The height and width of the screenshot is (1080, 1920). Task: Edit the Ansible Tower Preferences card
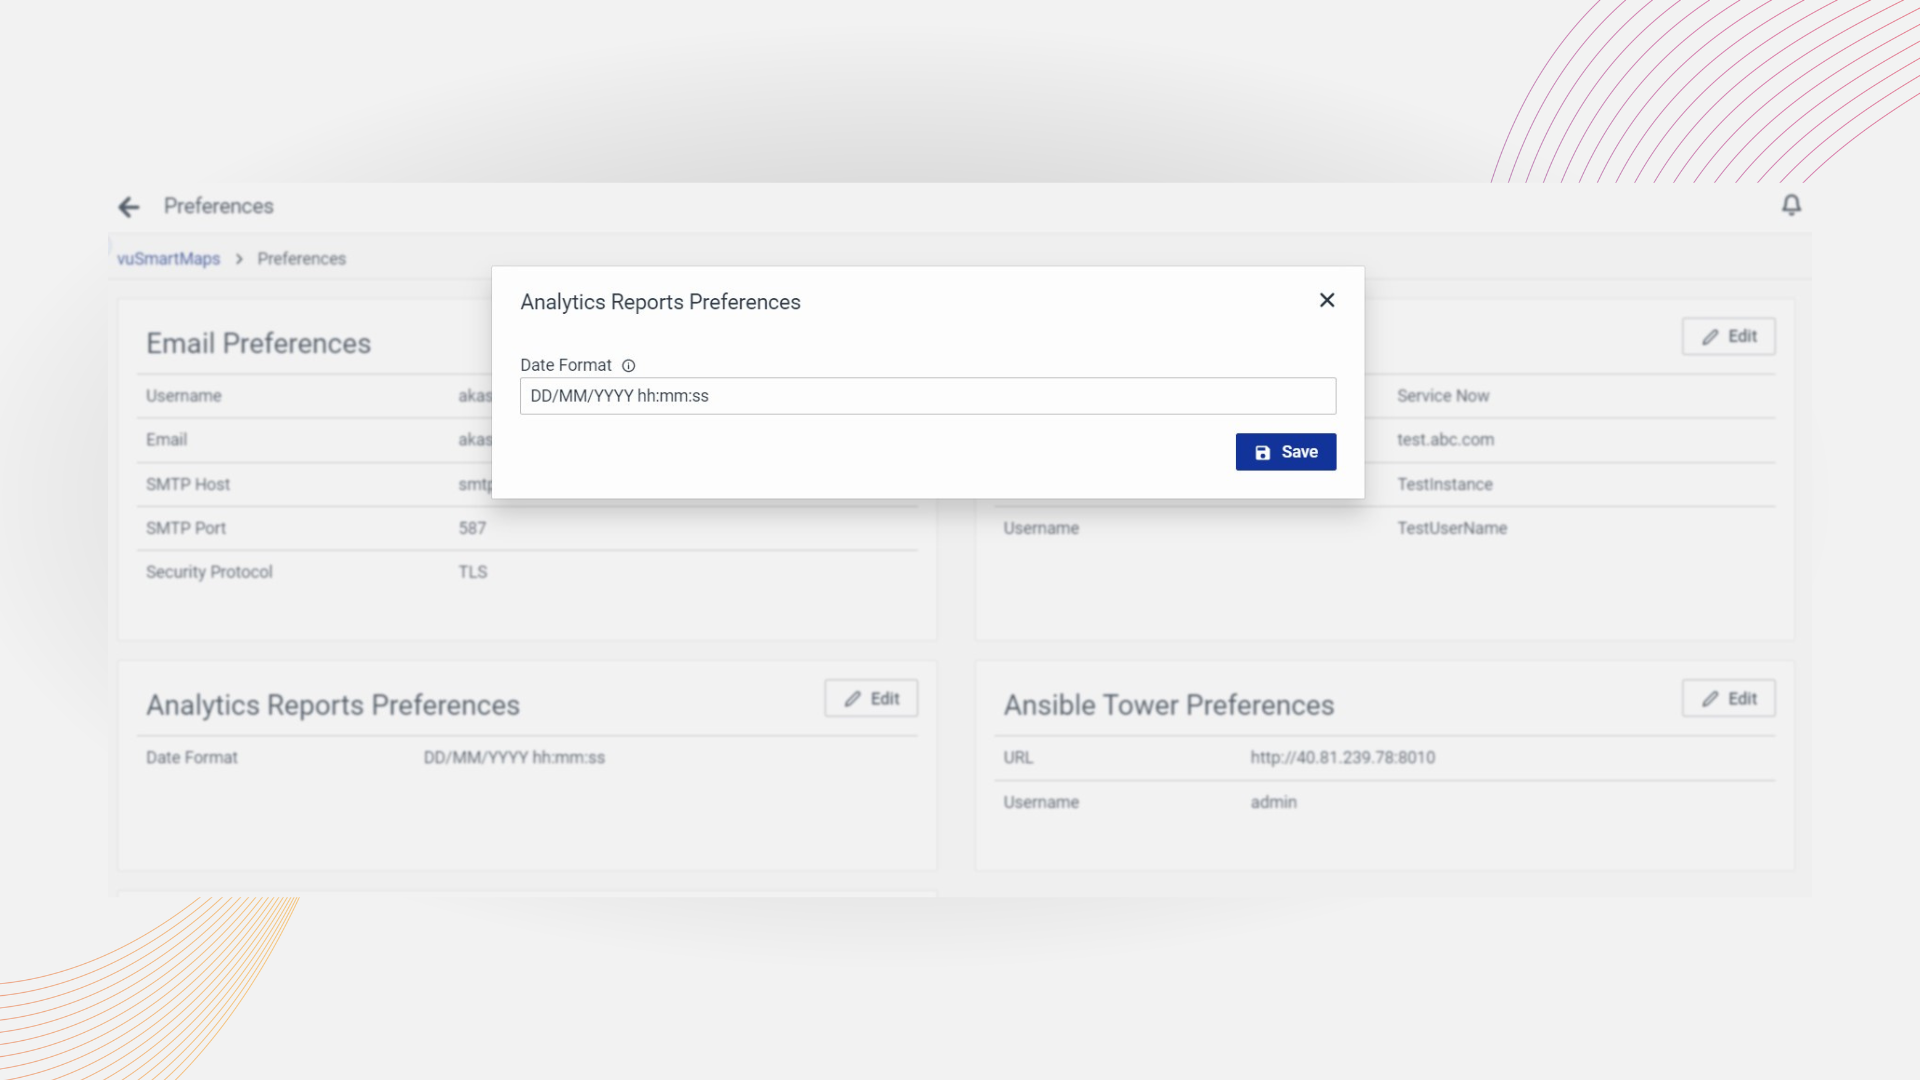tap(1728, 699)
